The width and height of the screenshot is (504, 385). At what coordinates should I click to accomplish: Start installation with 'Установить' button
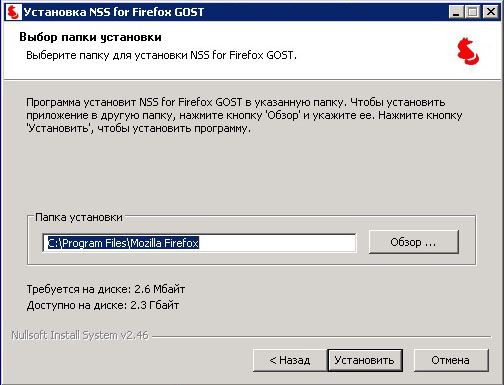pyautogui.click(x=365, y=360)
